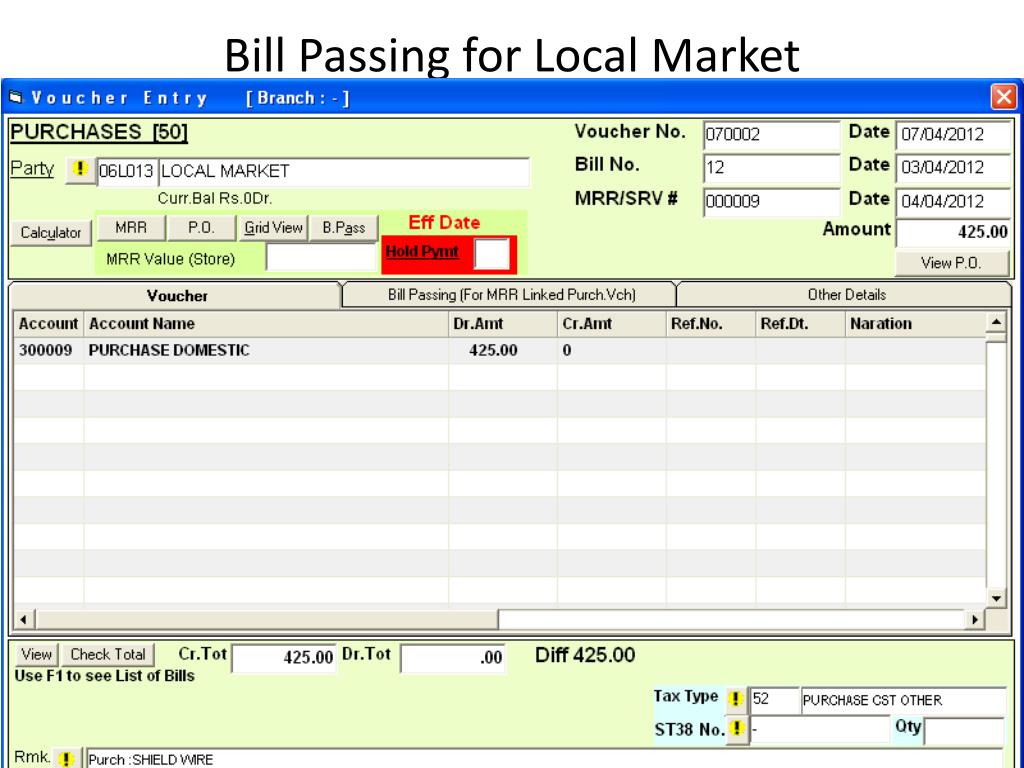Screen dimensions: 1024x768
Task: Click the party name field LOCAL MARKET
Action: click(344, 172)
